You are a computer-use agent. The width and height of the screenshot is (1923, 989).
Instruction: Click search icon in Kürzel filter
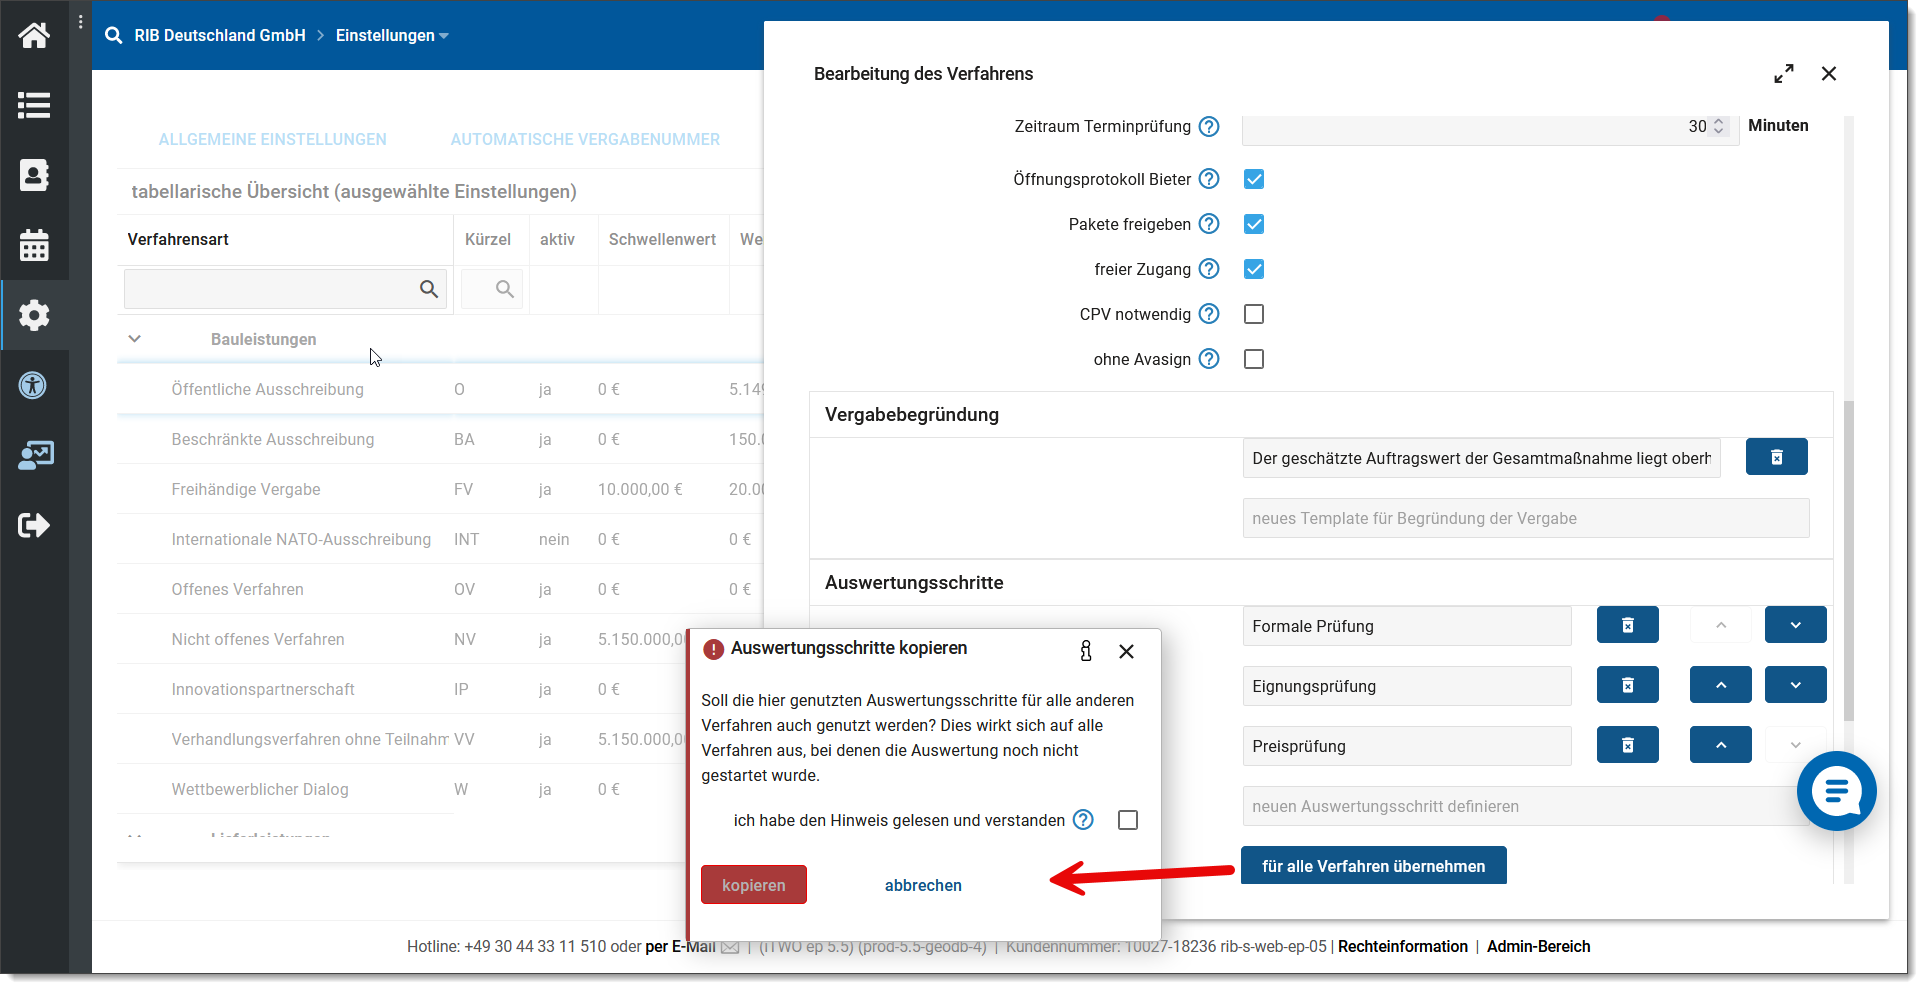[505, 289]
